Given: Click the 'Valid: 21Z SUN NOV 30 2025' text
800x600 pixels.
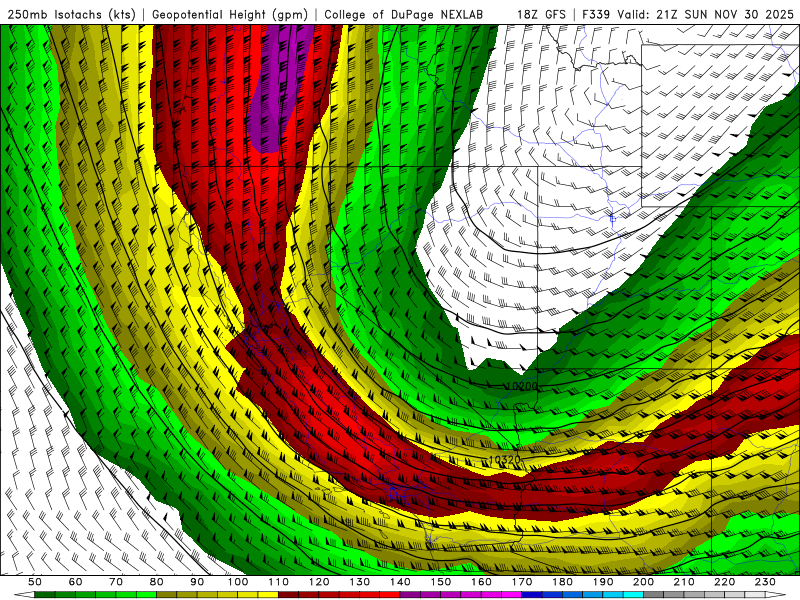Looking at the screenshot, I should [706, 15].
